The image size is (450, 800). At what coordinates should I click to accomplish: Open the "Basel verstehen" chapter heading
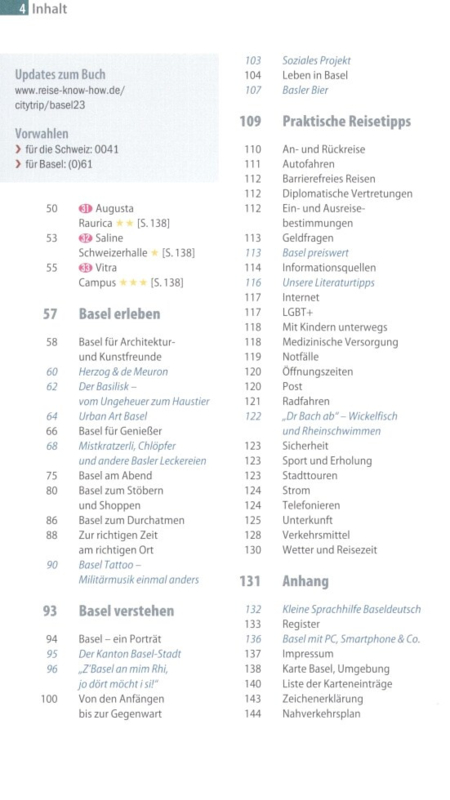126,611
